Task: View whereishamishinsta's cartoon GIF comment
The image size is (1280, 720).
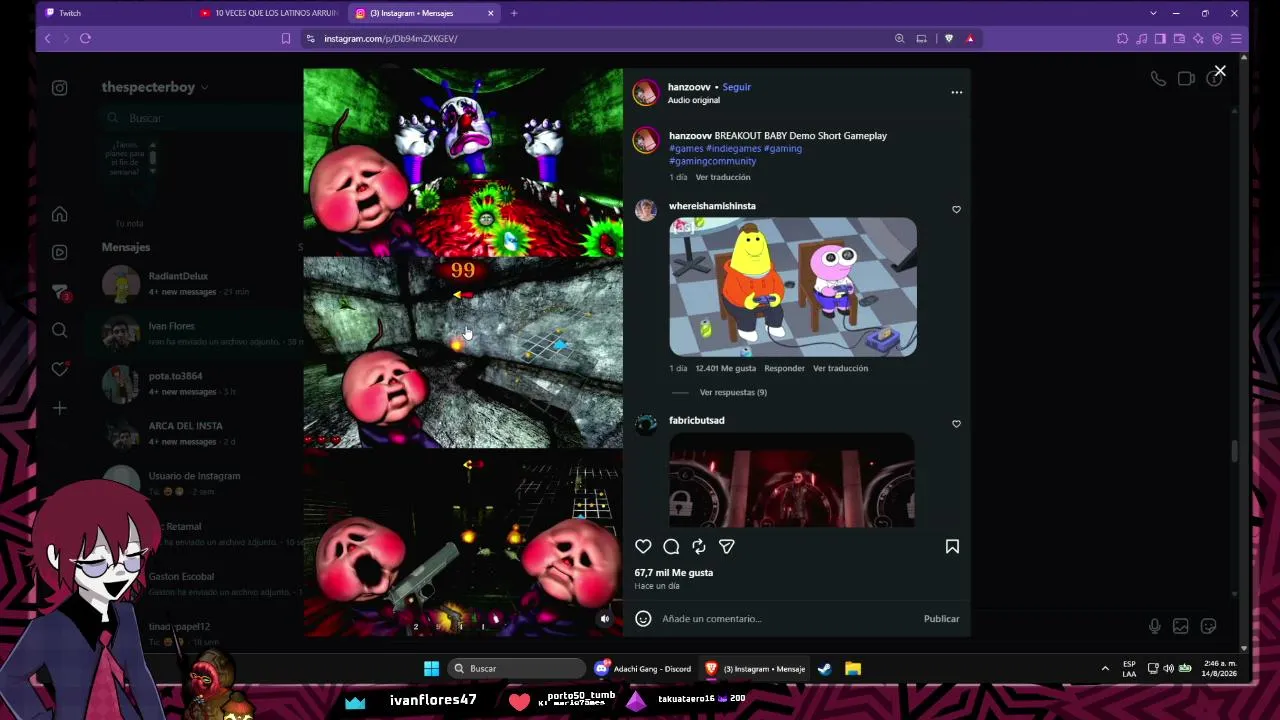Action: click(793, 287)
